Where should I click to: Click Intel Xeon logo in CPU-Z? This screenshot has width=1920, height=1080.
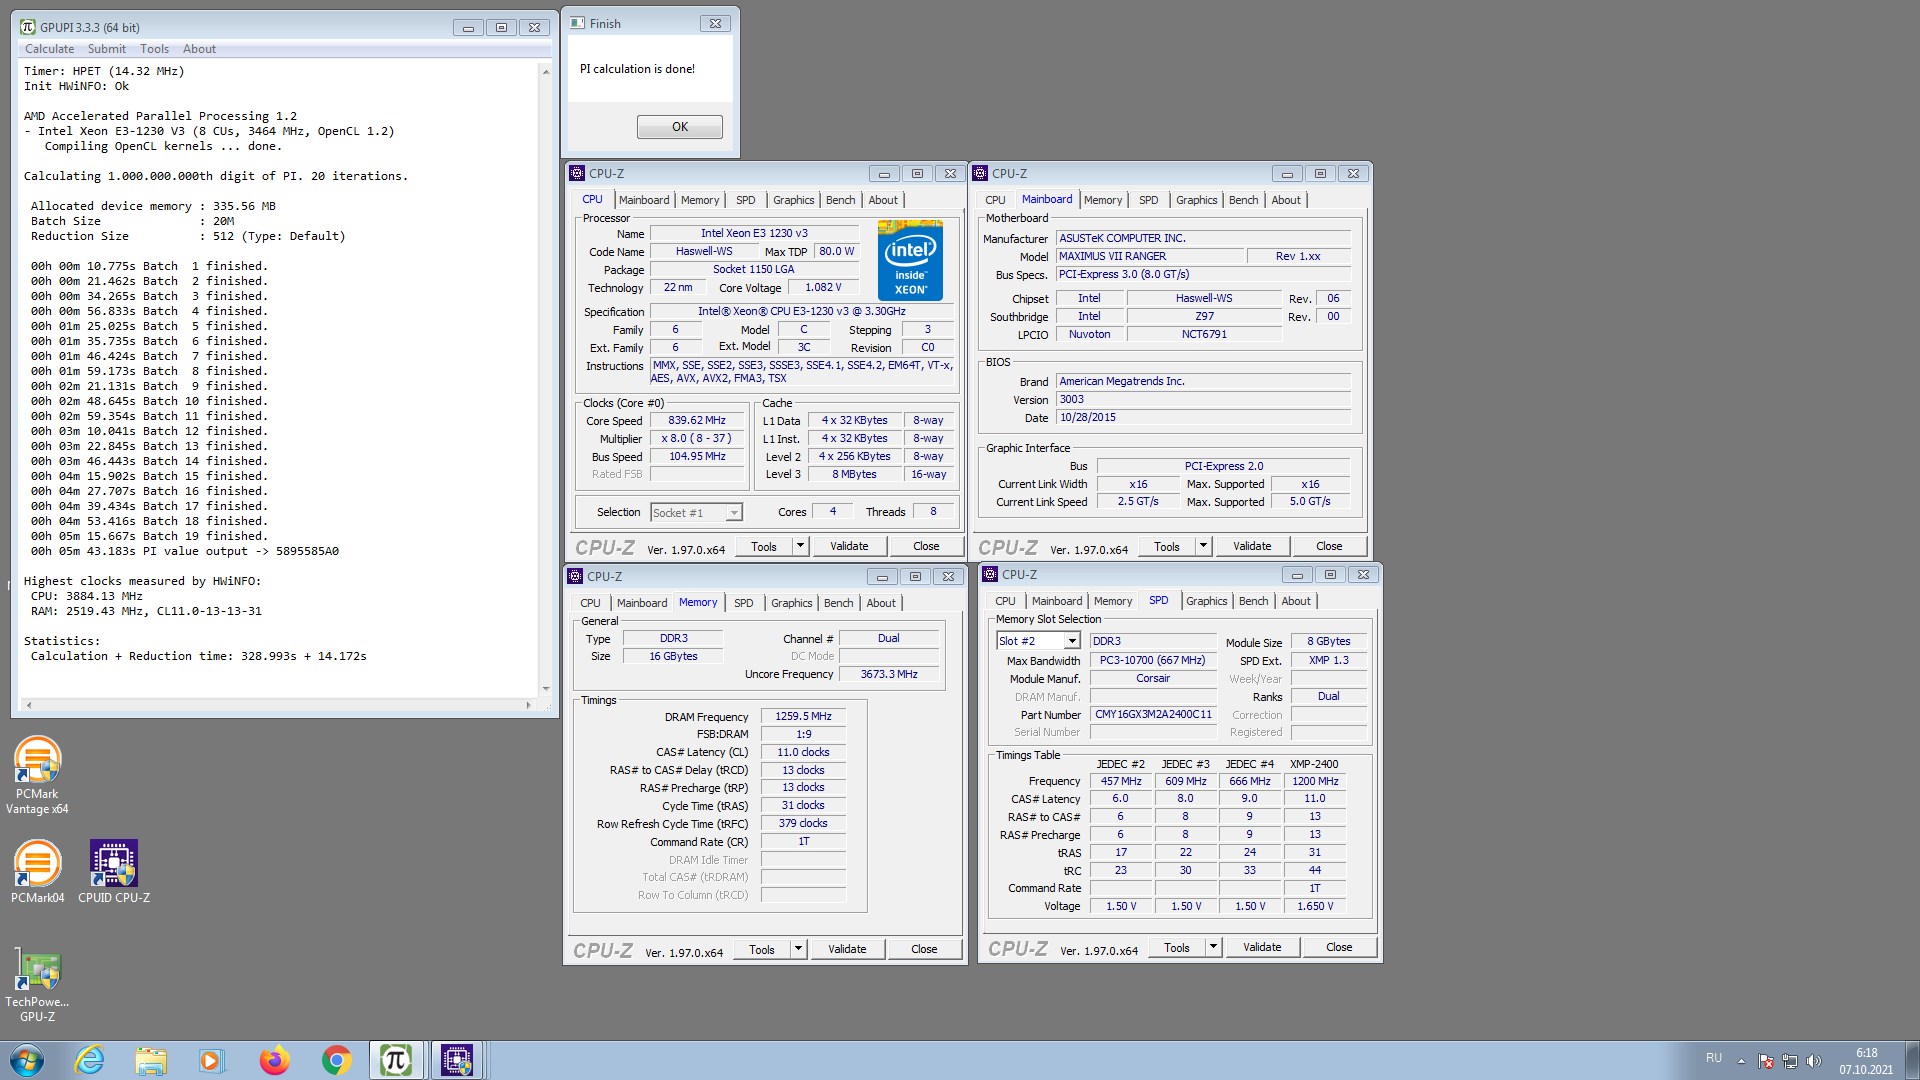click(910, 260)
